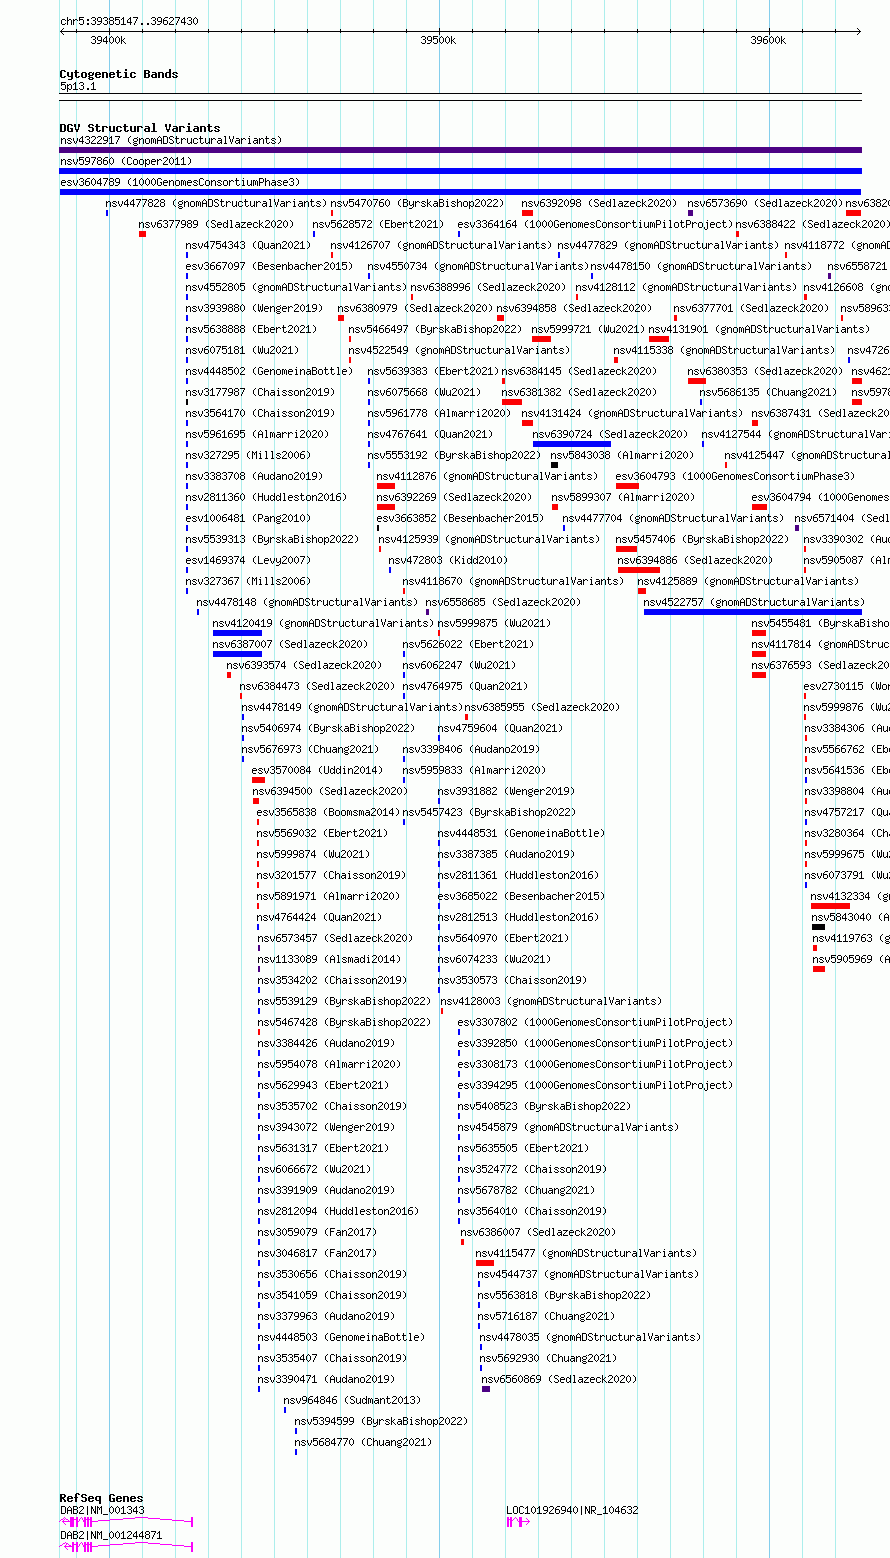This screenshot has height=1558, width=890.
Task: Click the esv3570084 (Uddin2014) red bar
Action: [x=258, y=780]
